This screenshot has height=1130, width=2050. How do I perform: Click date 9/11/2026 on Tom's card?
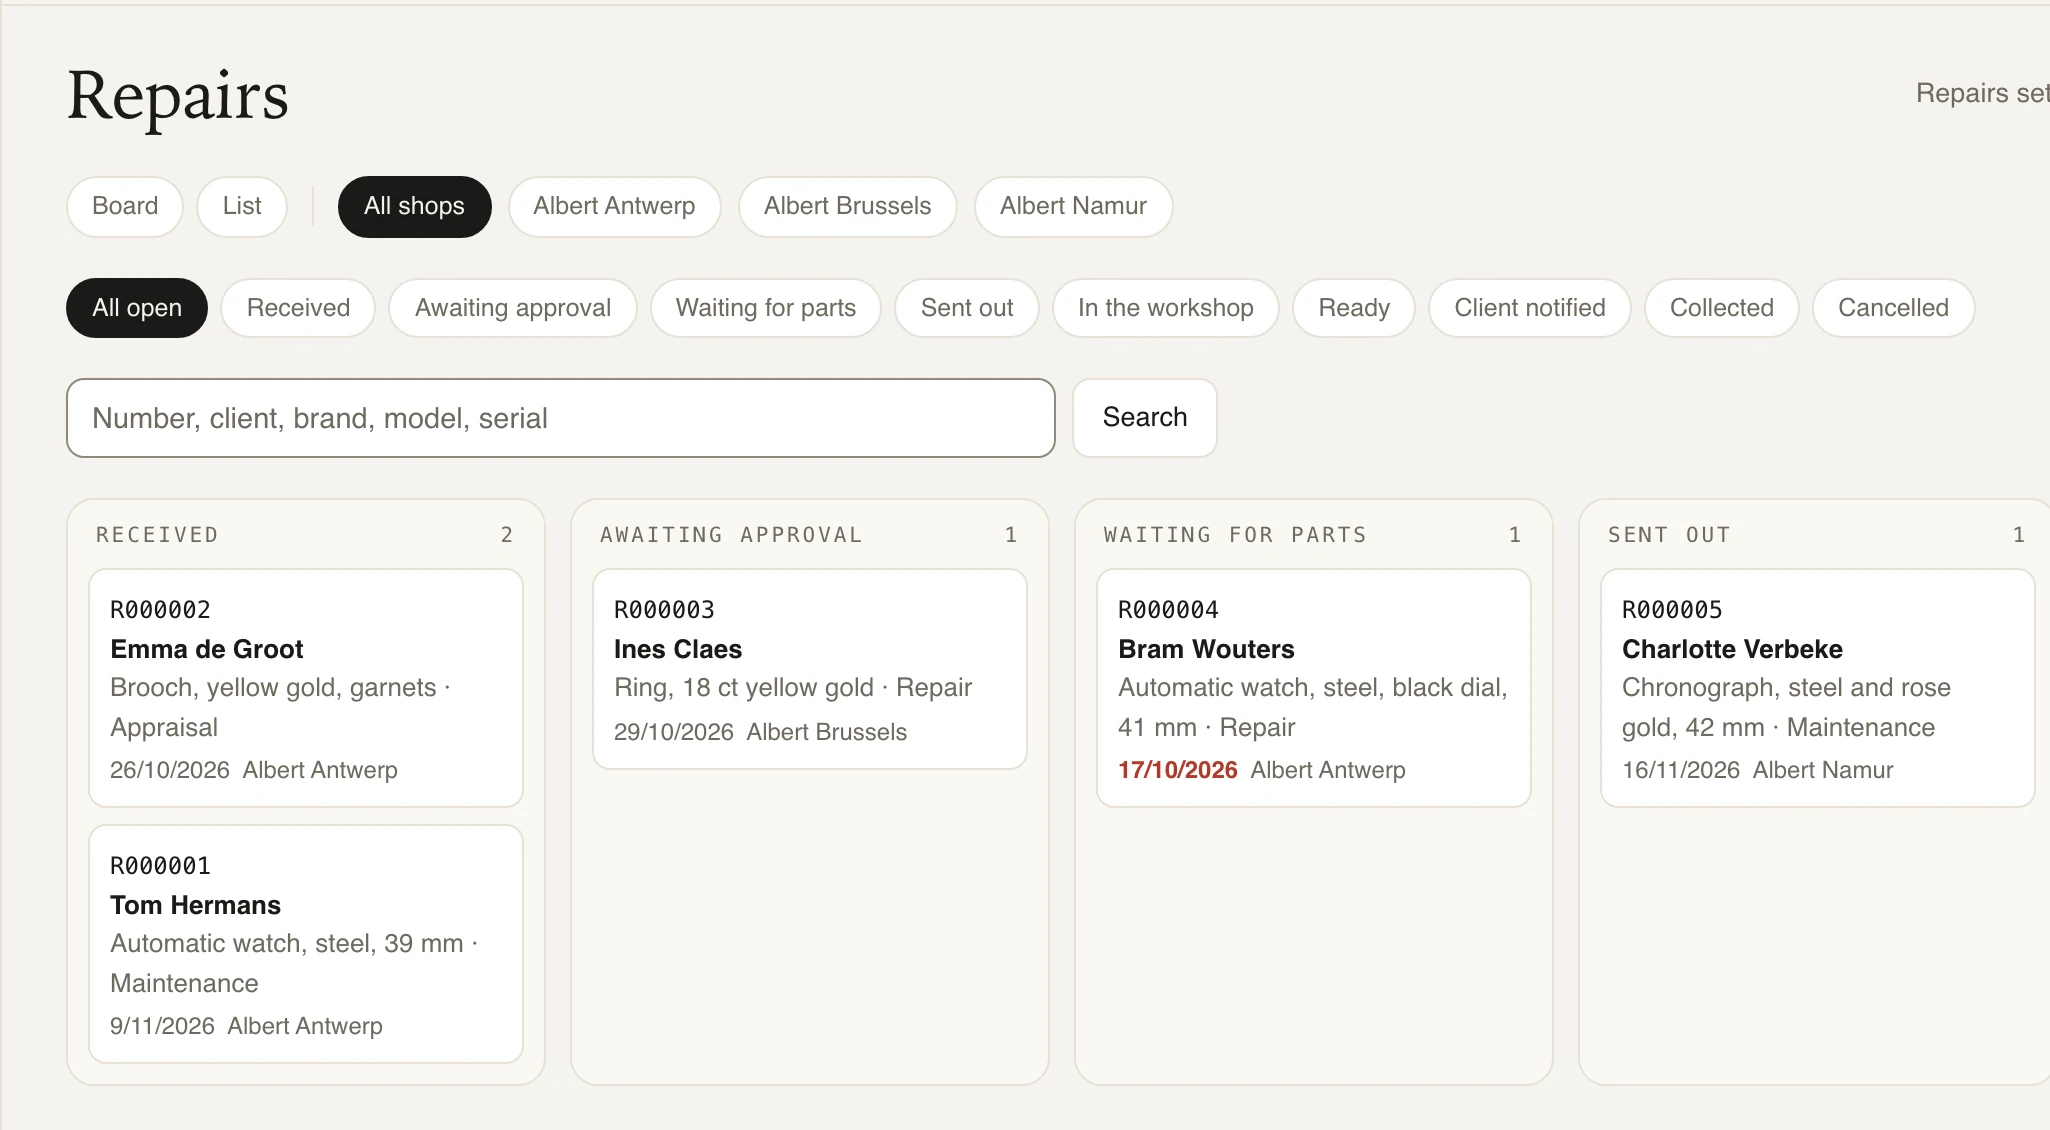click(162, 1026)
